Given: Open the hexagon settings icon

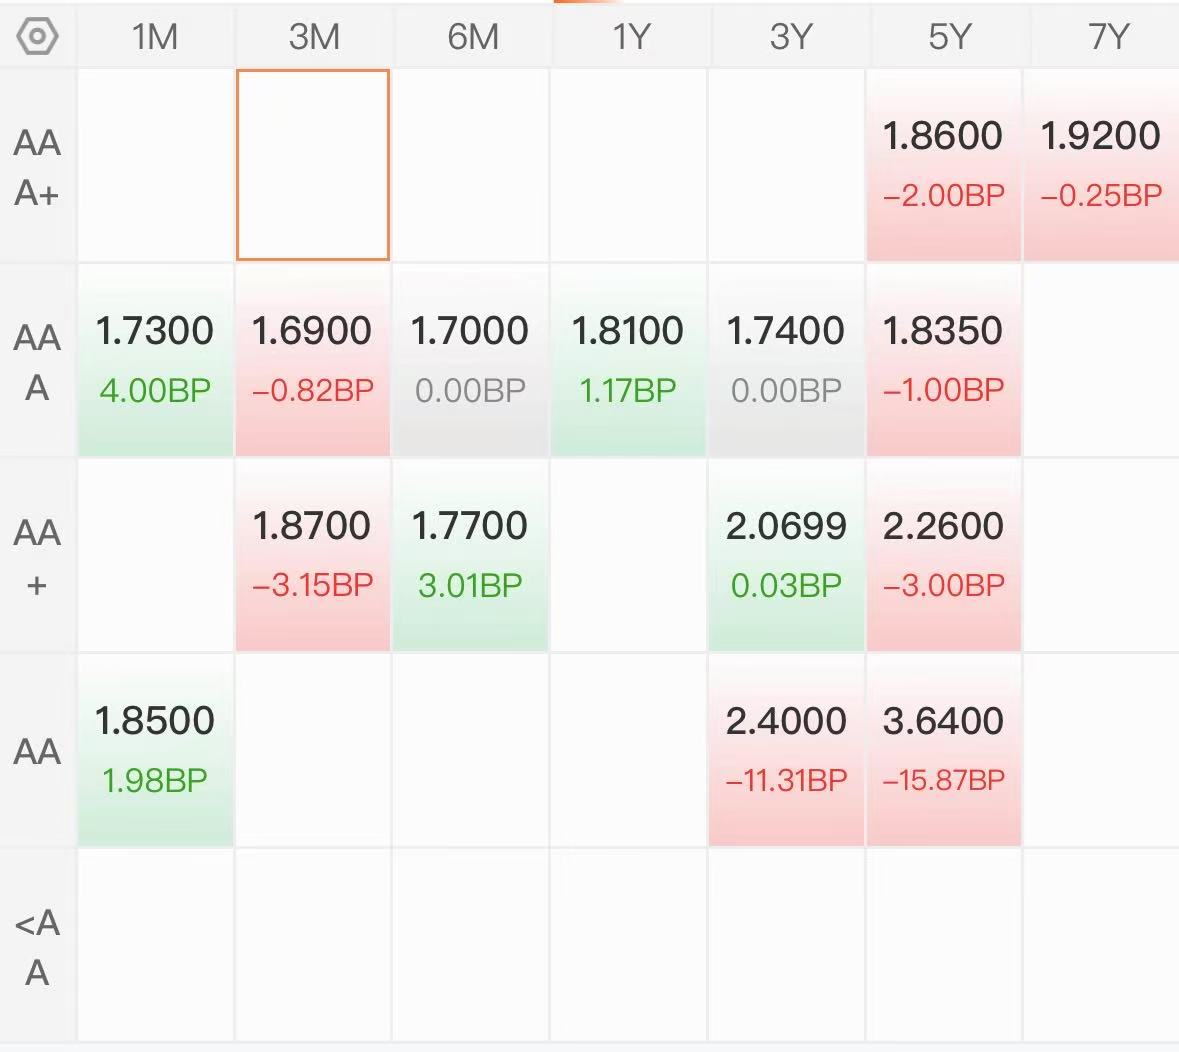Looking at the screenshot, I should point(38,37).
